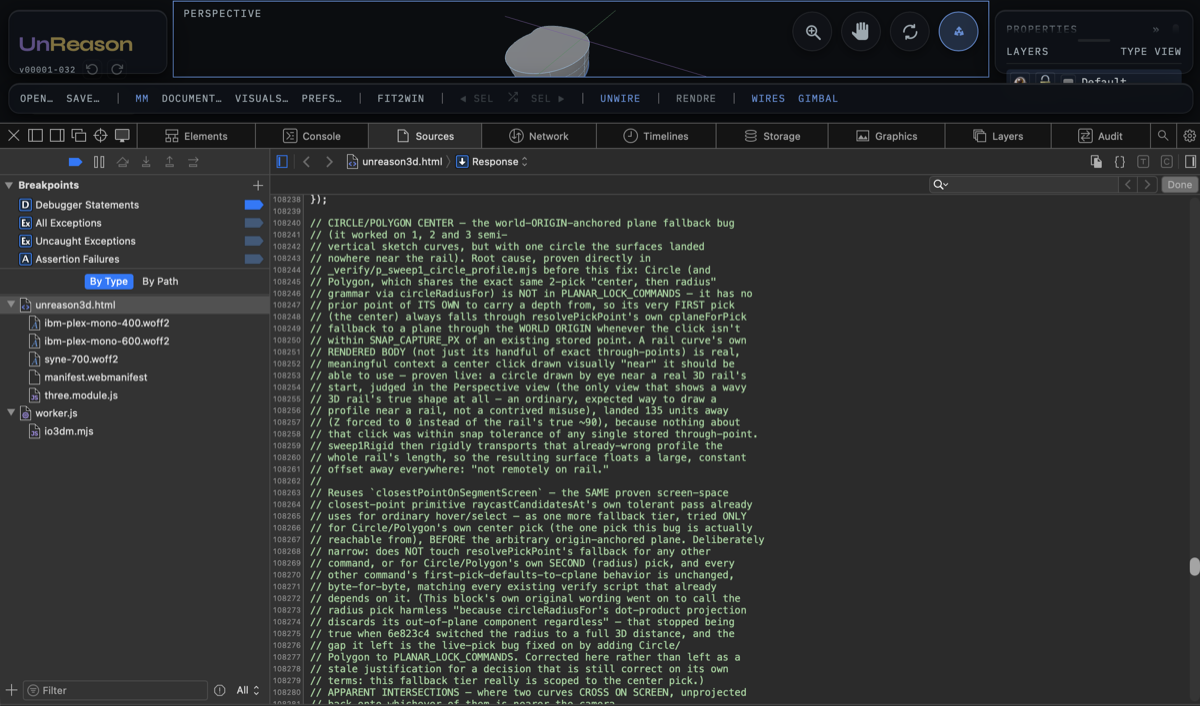Open Web Inspector search tab
Image resolution: width=1200 pixels, height=706 pixels.
tap(1163, 135)
